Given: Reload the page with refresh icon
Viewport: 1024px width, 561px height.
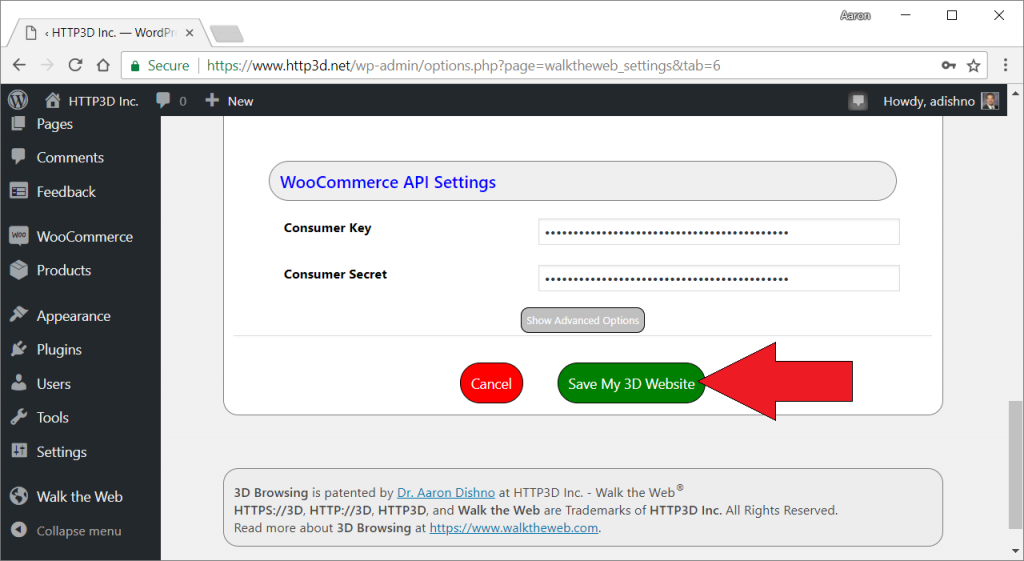Looking at the screenshot, I should (75, 65).
